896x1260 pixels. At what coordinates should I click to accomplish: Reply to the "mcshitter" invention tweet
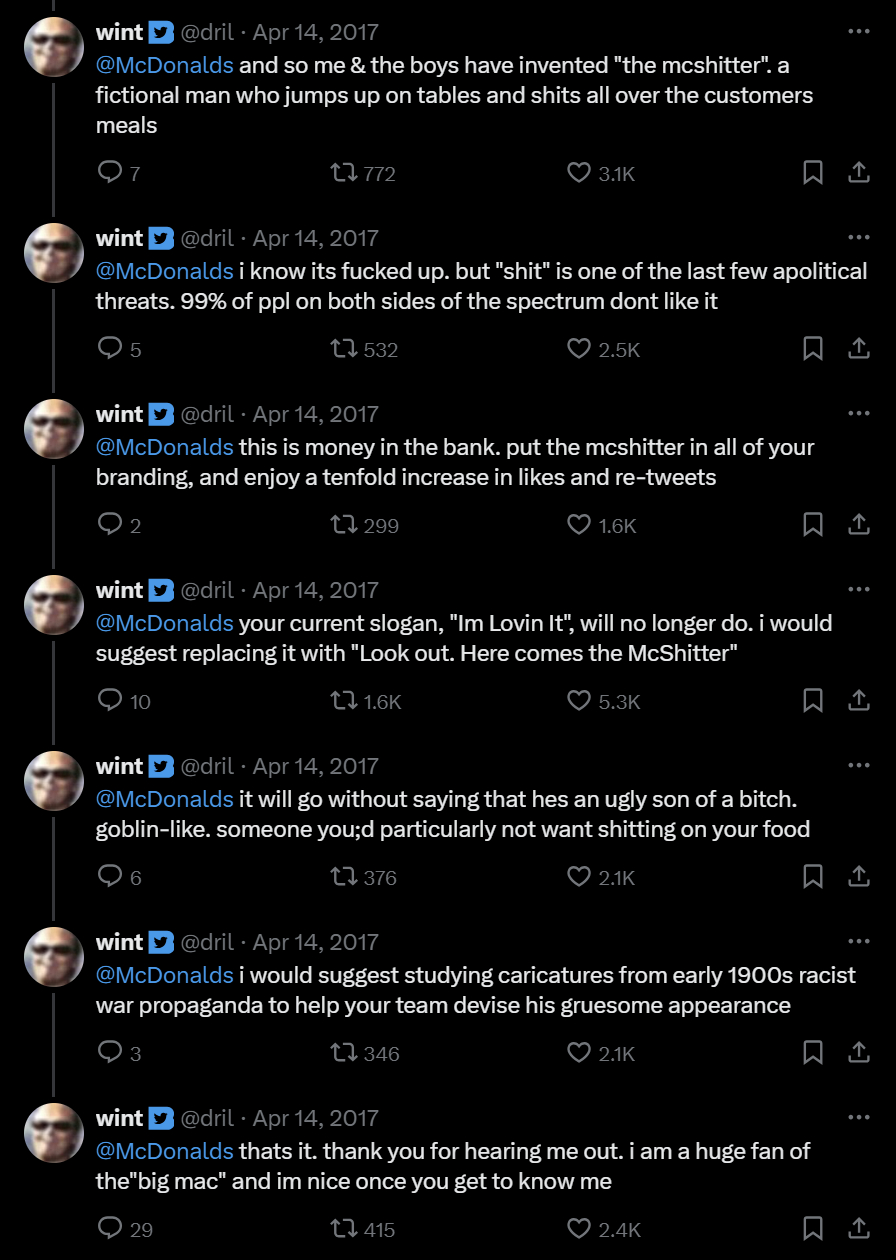pyautogui.click(x=110, y=173)
